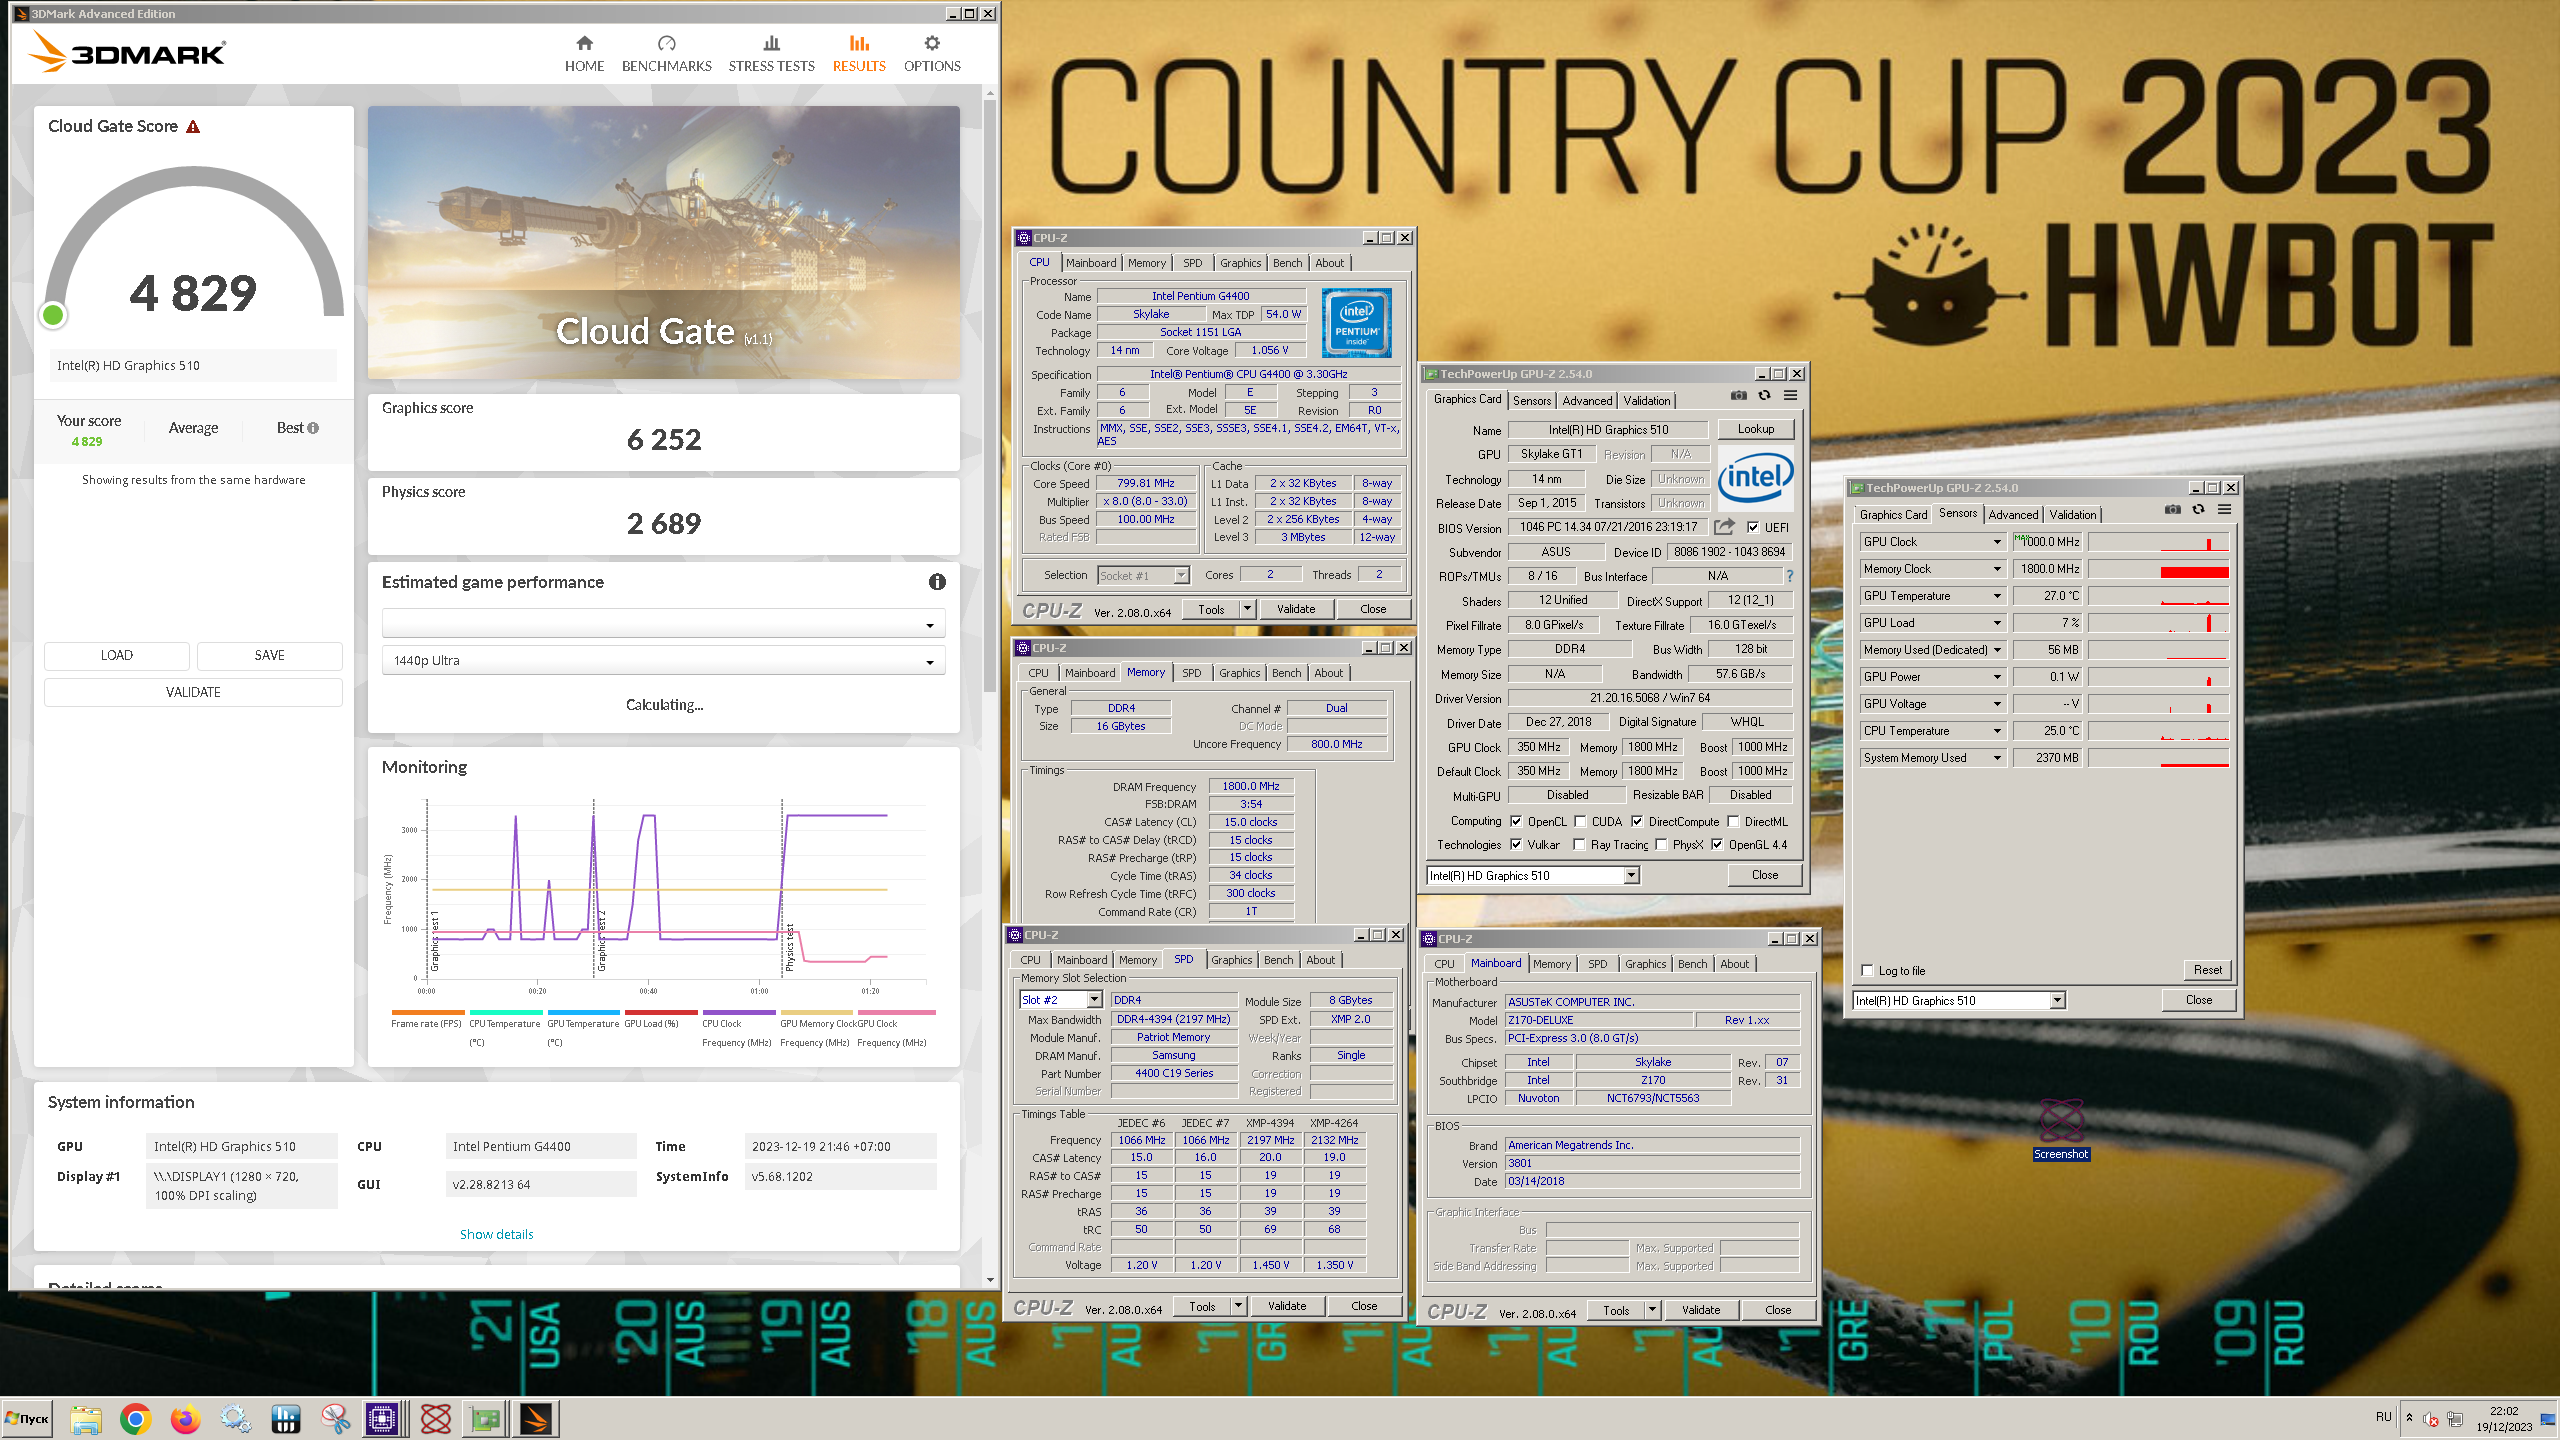The height and width of the screenshot is (1440, 2560).
Task: Toggle the DirectML checkbox in GPU-Z
Action: [1733, 822]
